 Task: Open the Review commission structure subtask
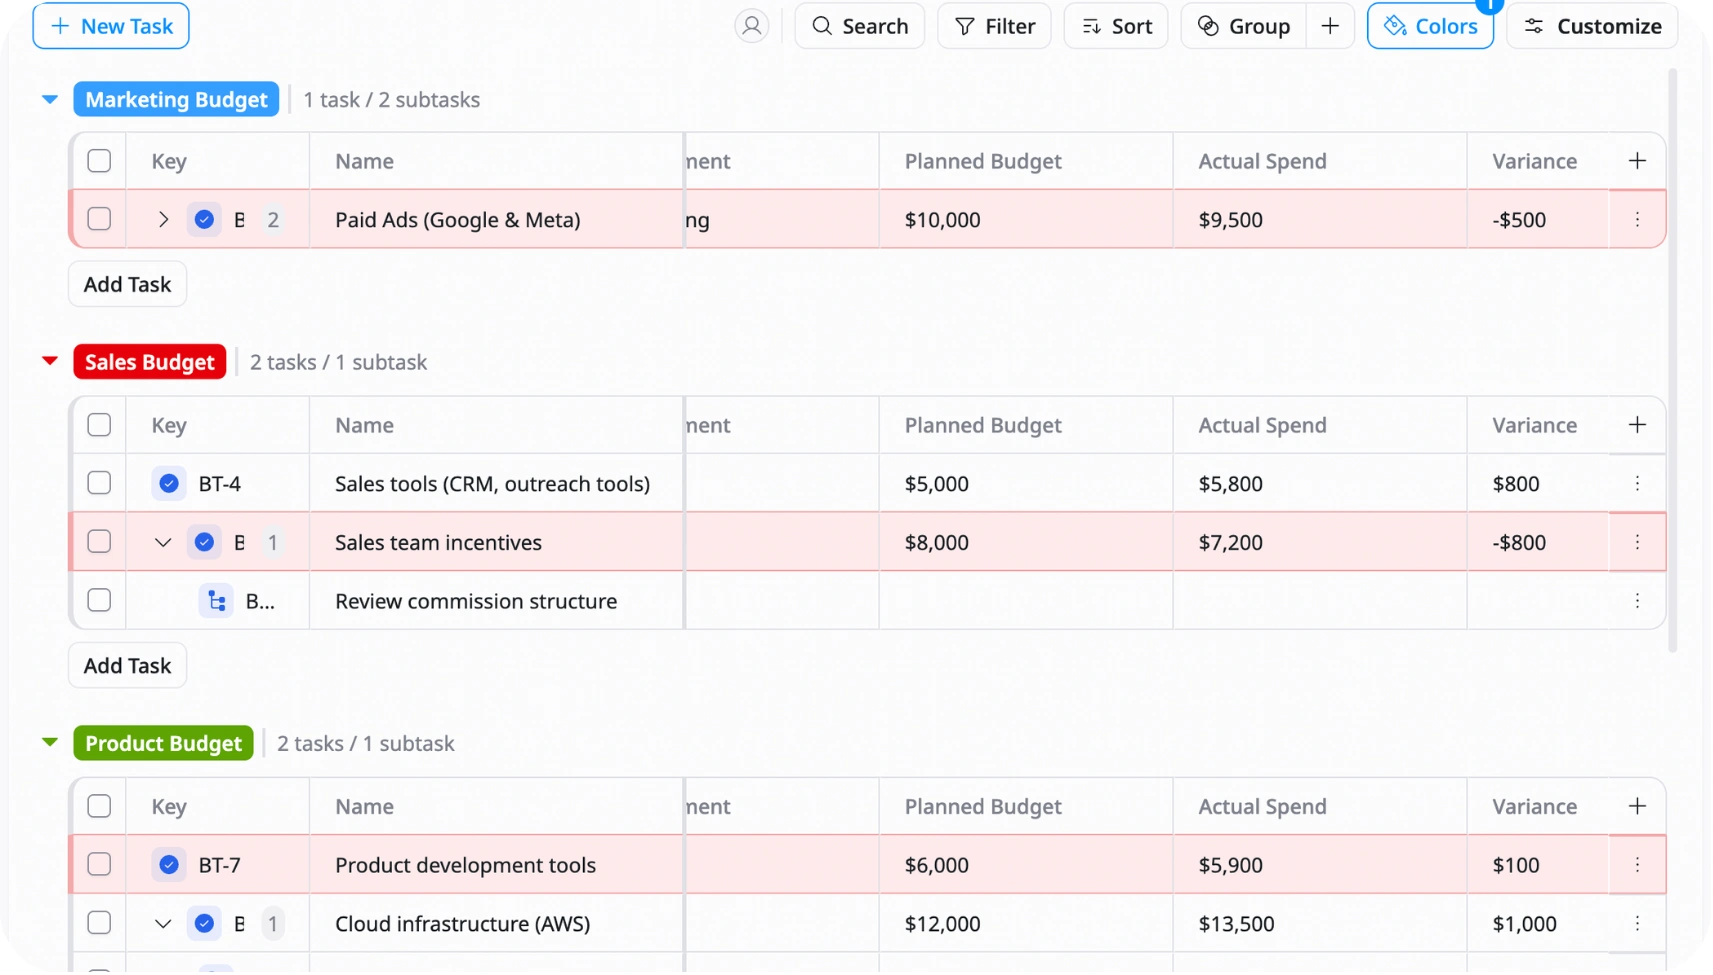click(476, 601)
